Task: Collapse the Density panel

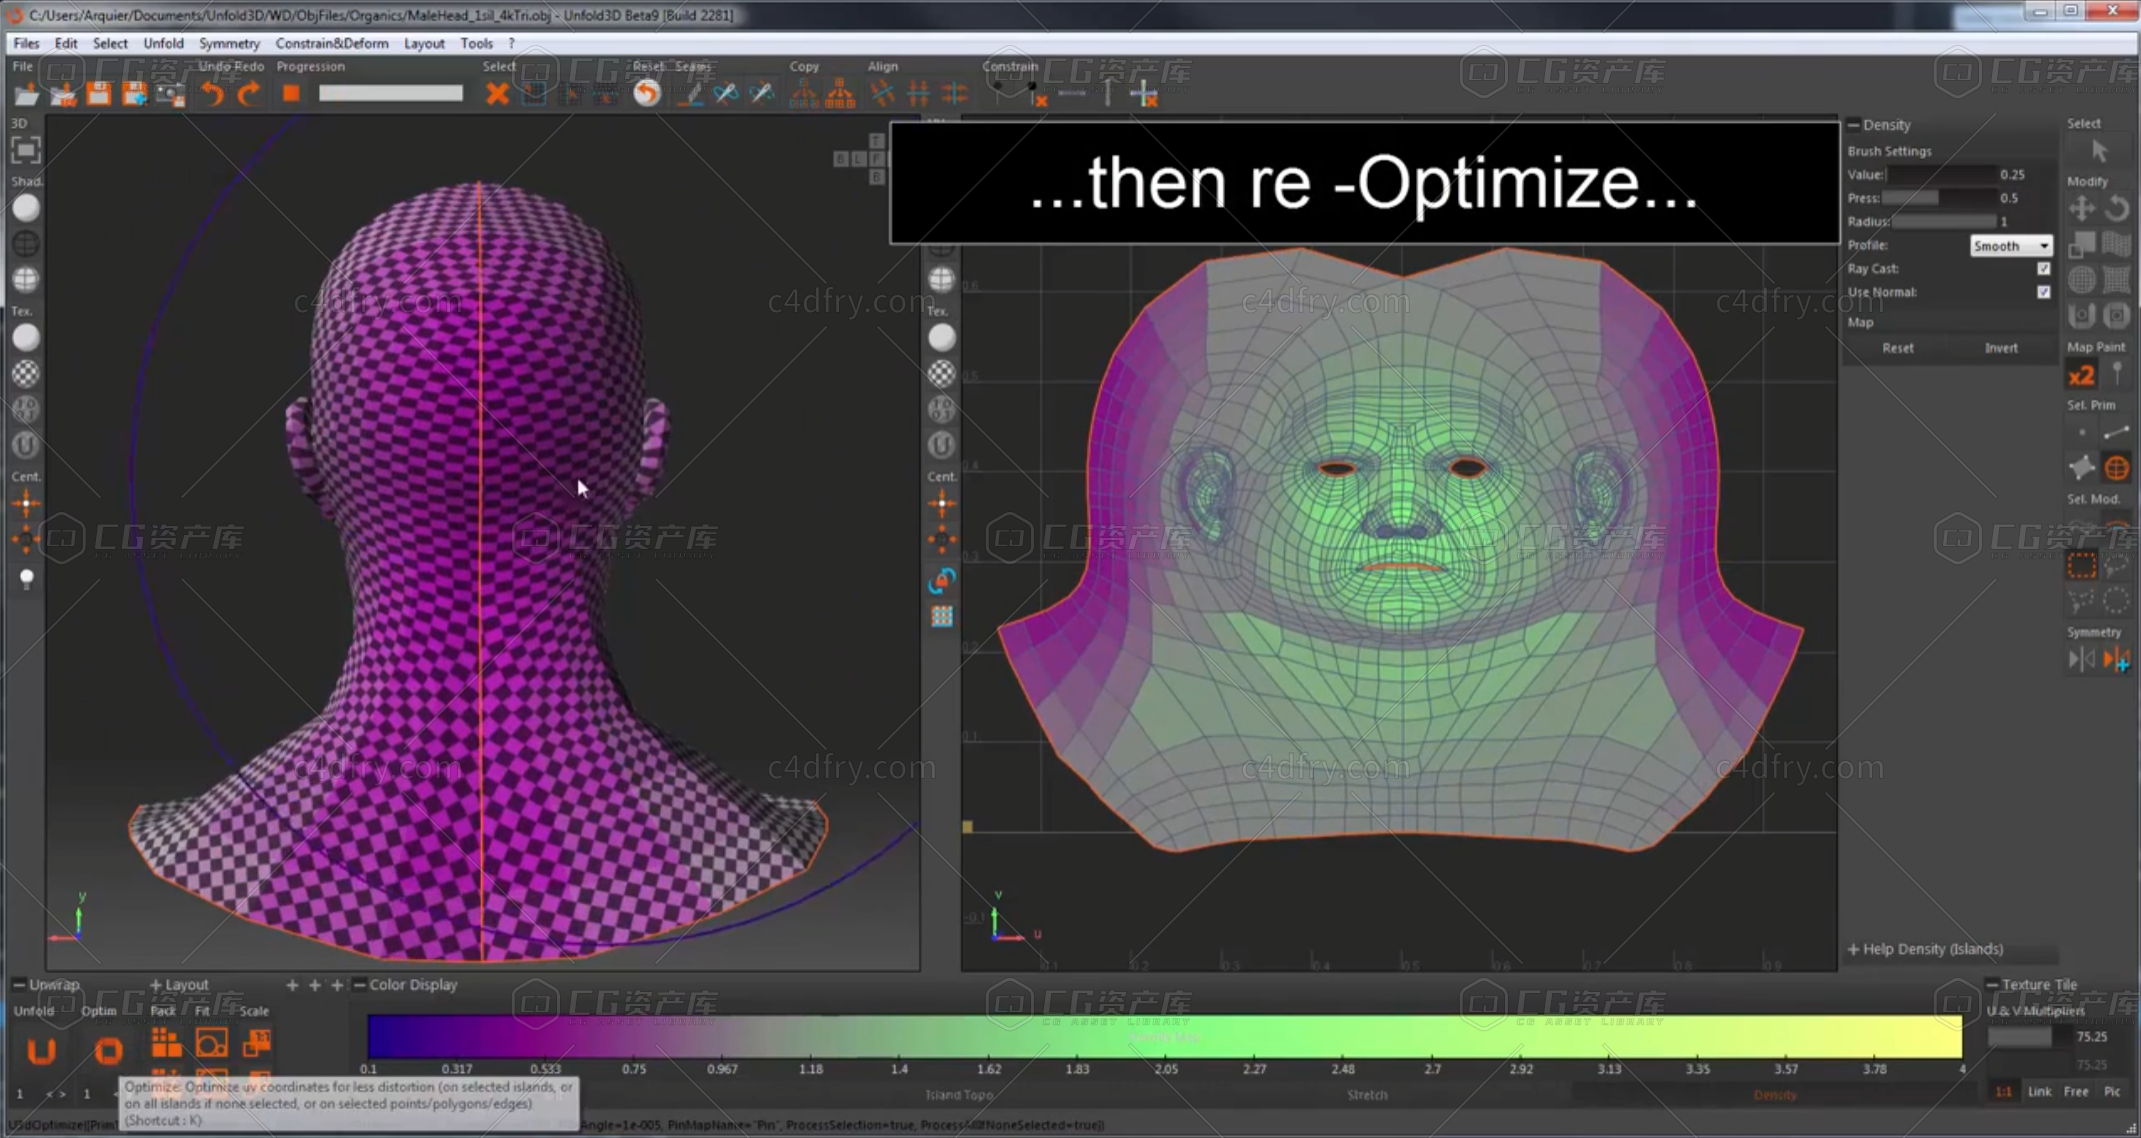Action: coord(1854,125)
